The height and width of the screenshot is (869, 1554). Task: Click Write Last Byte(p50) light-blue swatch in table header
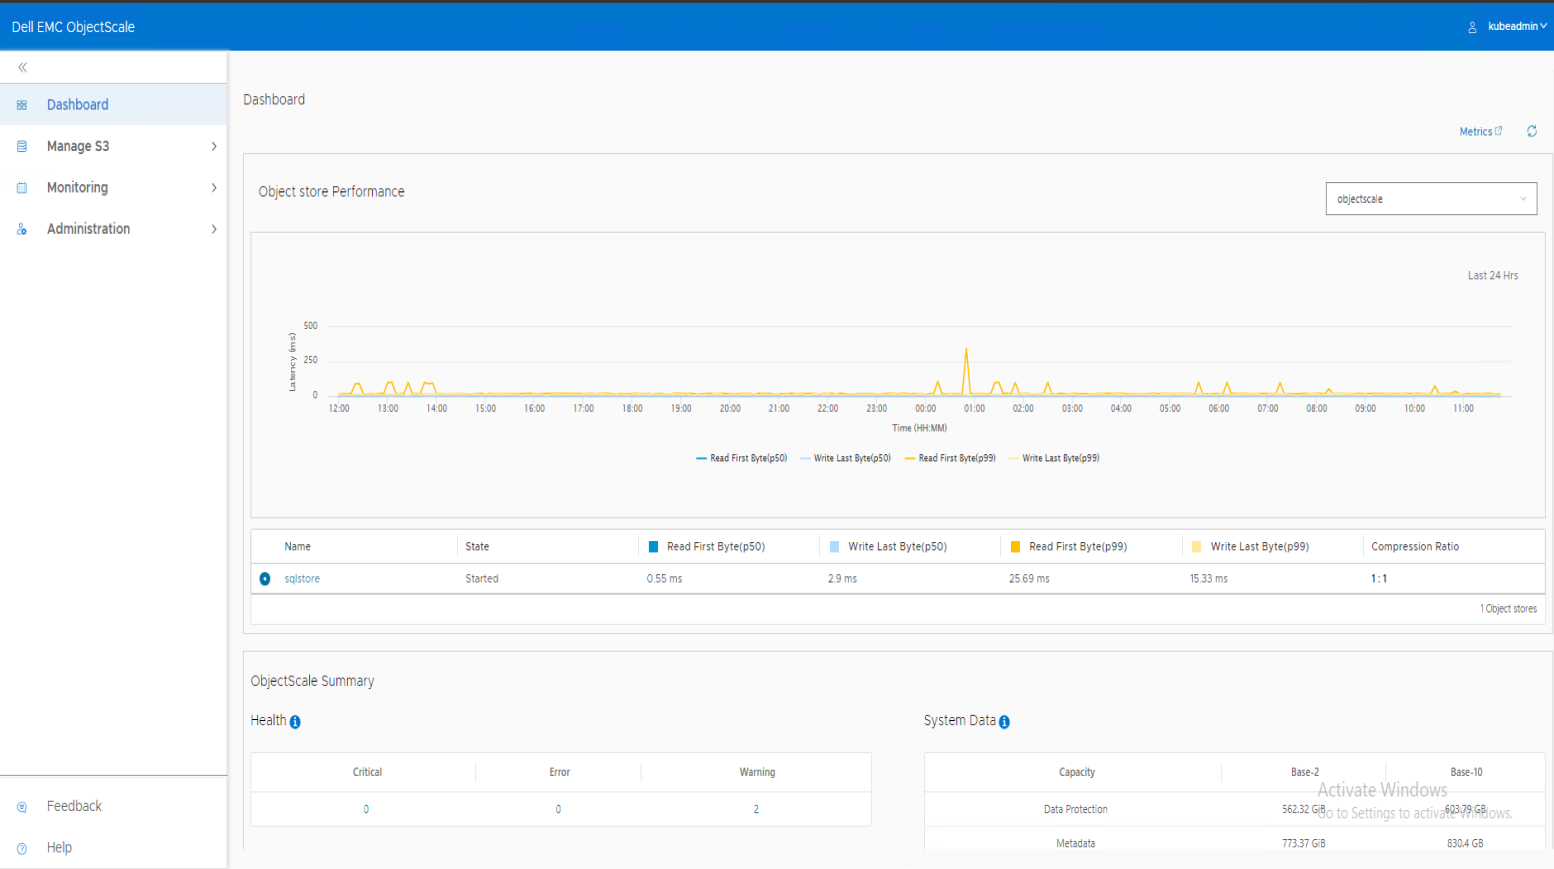tap(835, 547)
